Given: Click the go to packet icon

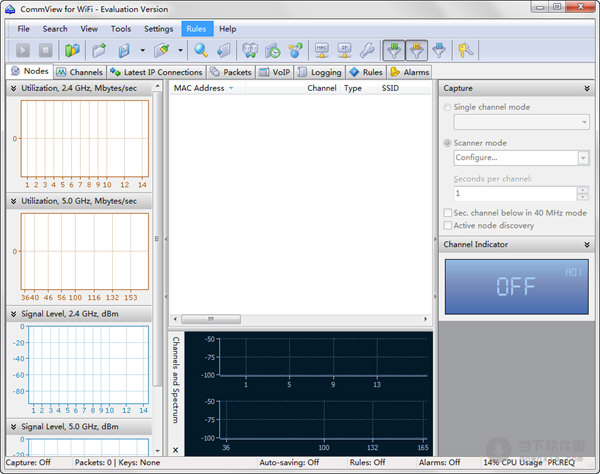Looking at the screenshot, I should coord(223,50).
